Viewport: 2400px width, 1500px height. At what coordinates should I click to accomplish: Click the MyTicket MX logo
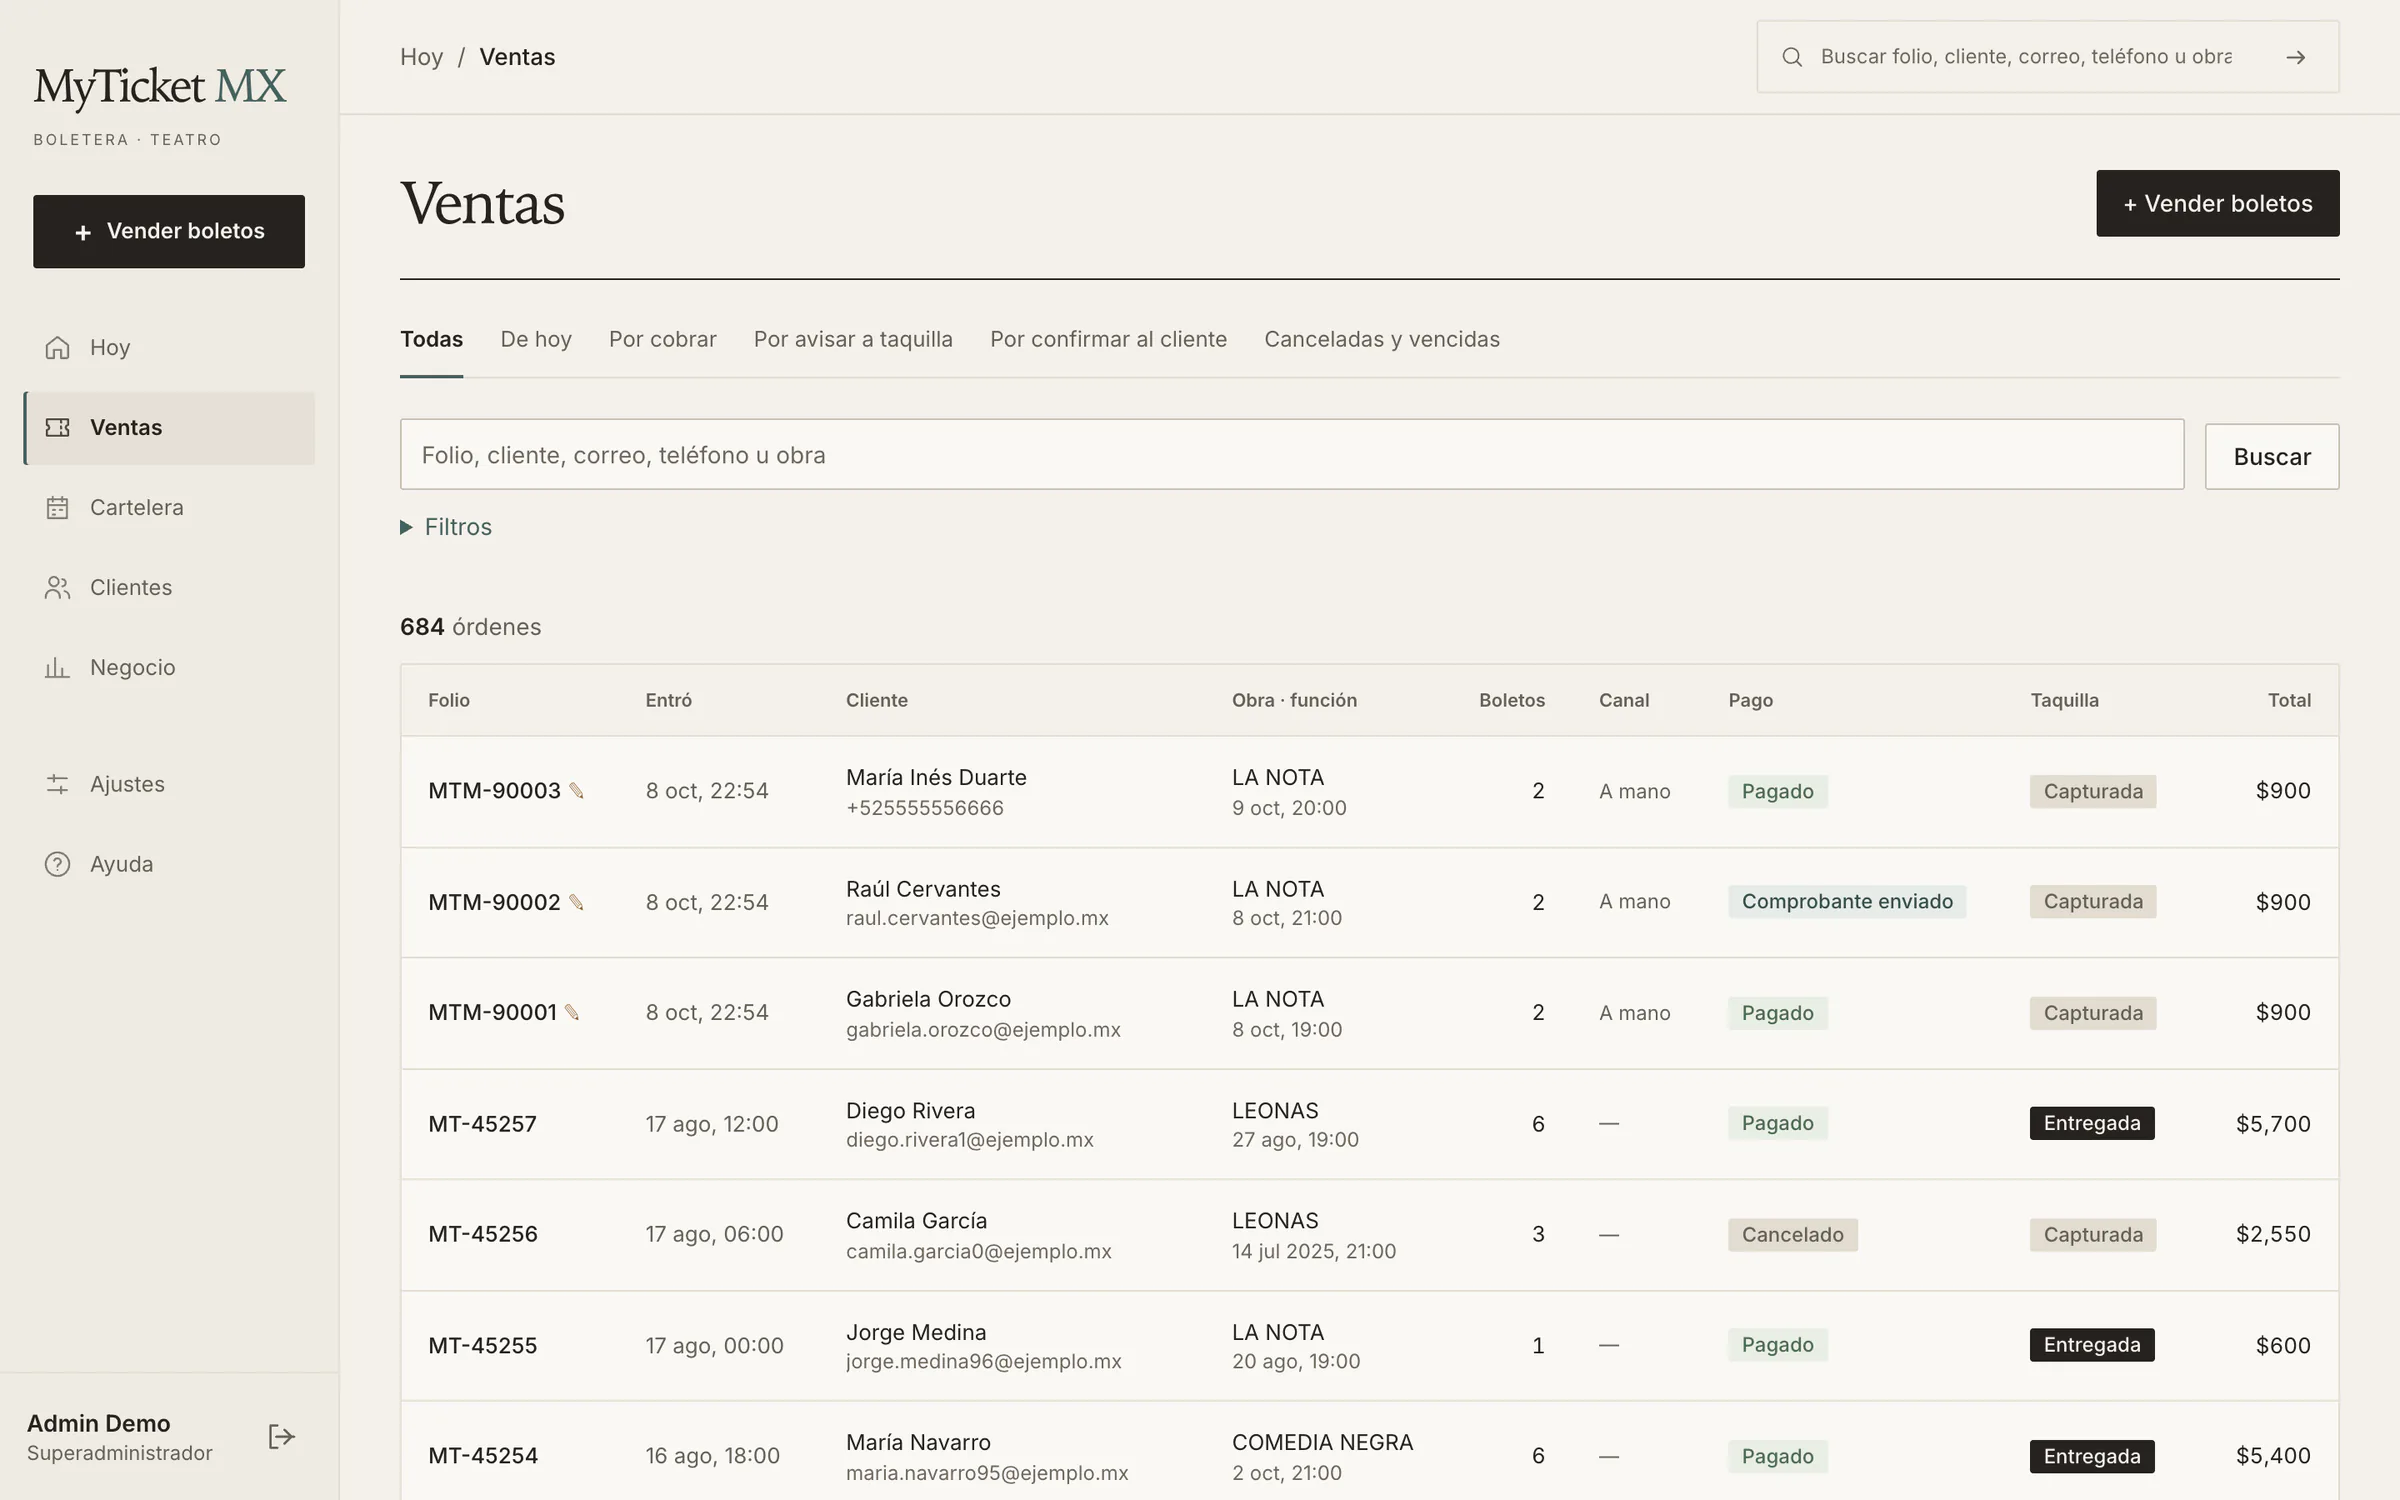point(160,87)
